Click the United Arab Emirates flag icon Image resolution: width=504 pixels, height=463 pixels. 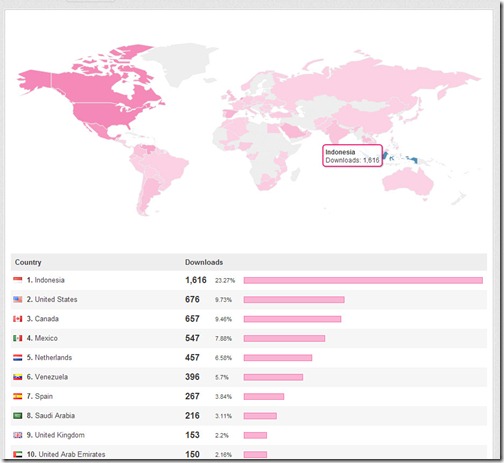(x=18, y=454)
